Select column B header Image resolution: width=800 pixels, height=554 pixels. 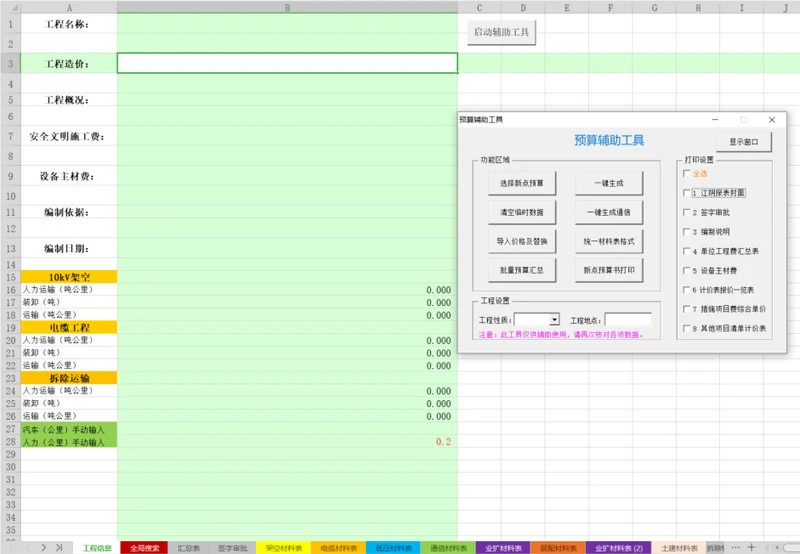coord(288,8)
